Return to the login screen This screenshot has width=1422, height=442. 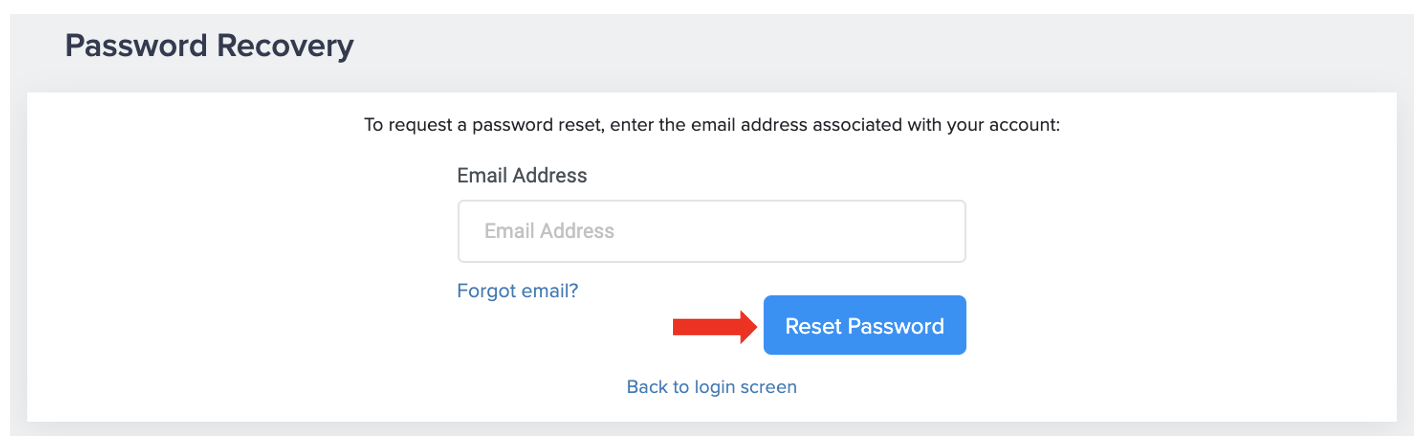click(711, 387)
